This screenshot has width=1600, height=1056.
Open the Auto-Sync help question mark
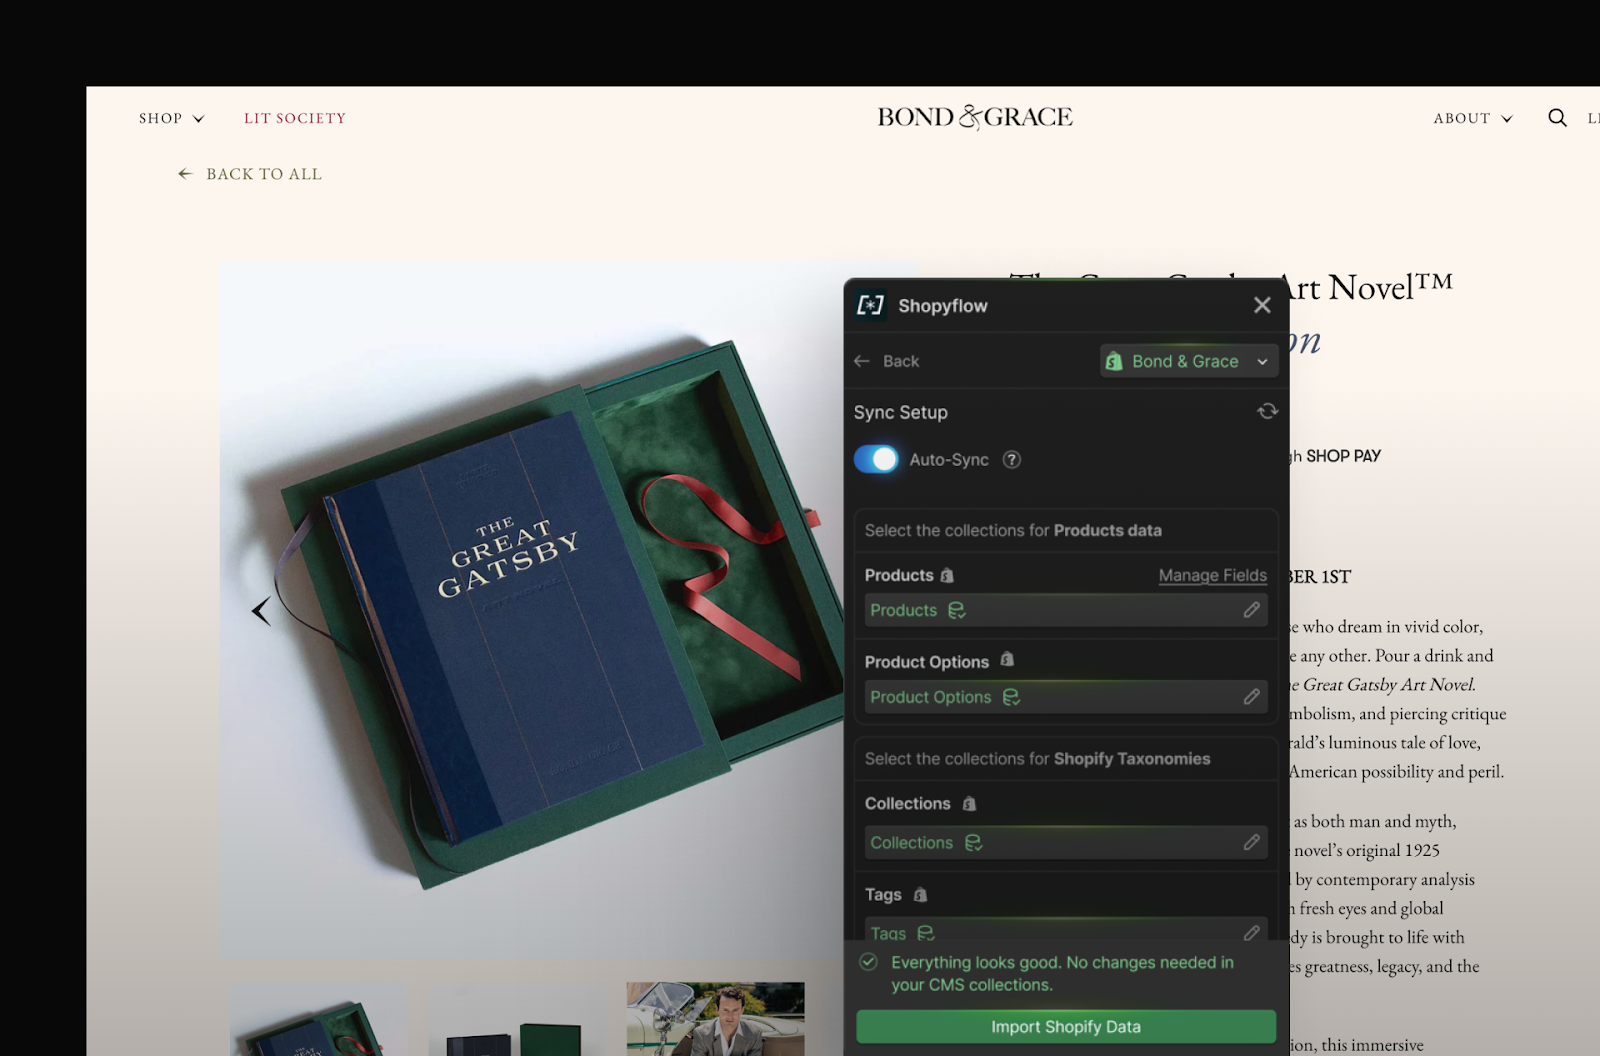click(x=1012, y=460)
